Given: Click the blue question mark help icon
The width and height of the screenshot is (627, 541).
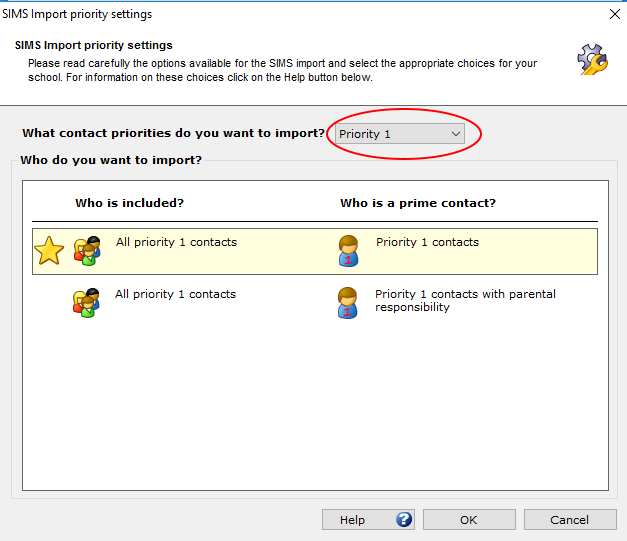Looking at the screenshot, I should pyautogui.click(x=404, y=519).
